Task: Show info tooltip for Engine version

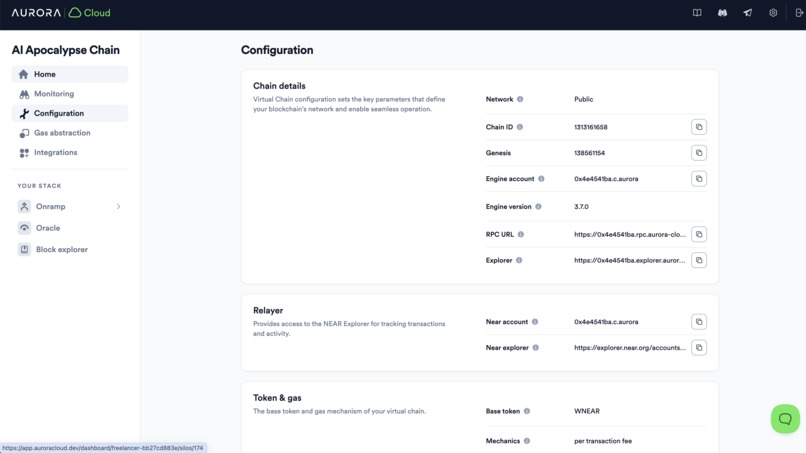Action: [538, 207]
